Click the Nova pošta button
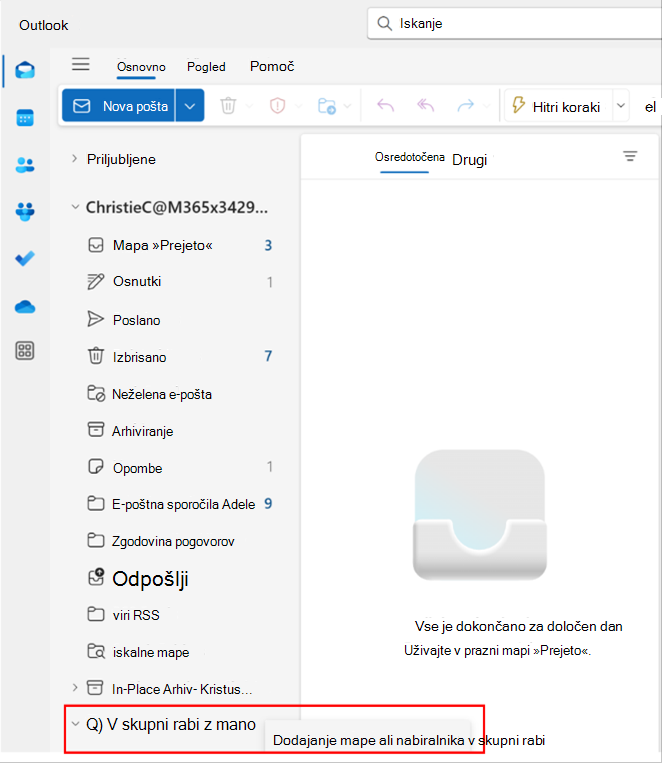 point(119,105)
